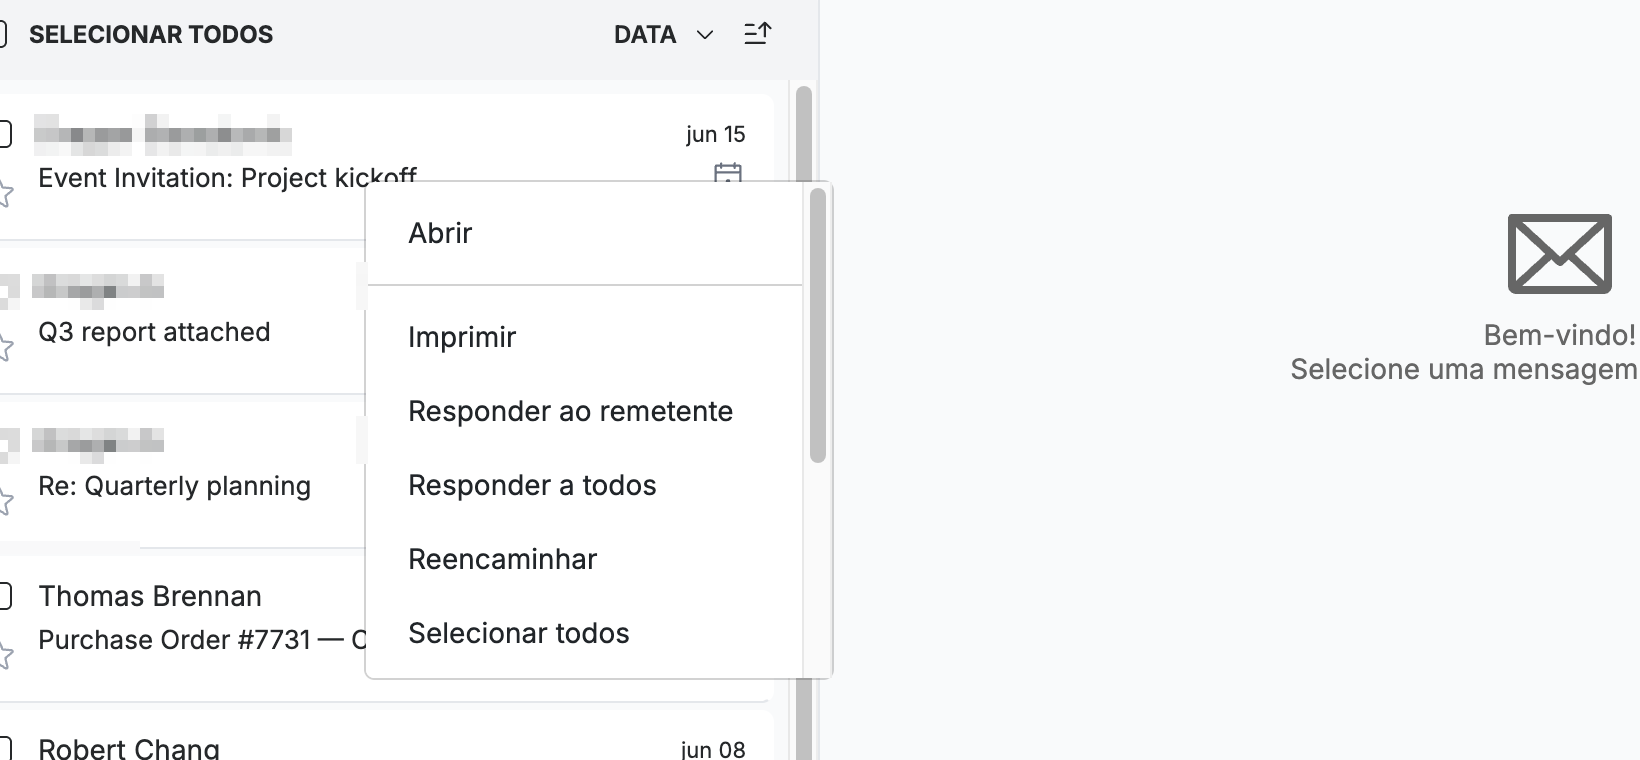
Task: Click the envelope icon in preview pane
Action: (1559, 254)
